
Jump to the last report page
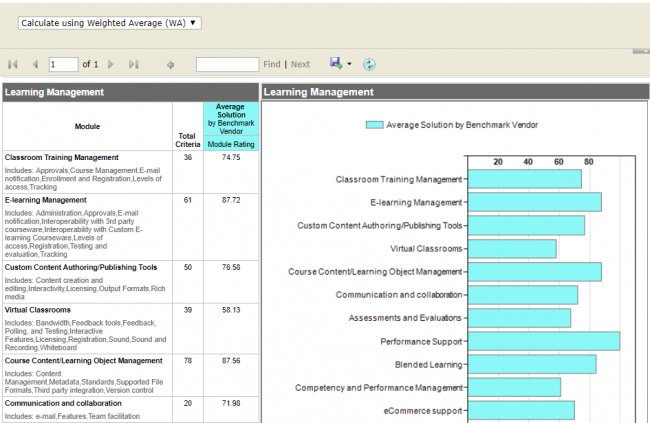pyautogui.click(x=133, y=64)
